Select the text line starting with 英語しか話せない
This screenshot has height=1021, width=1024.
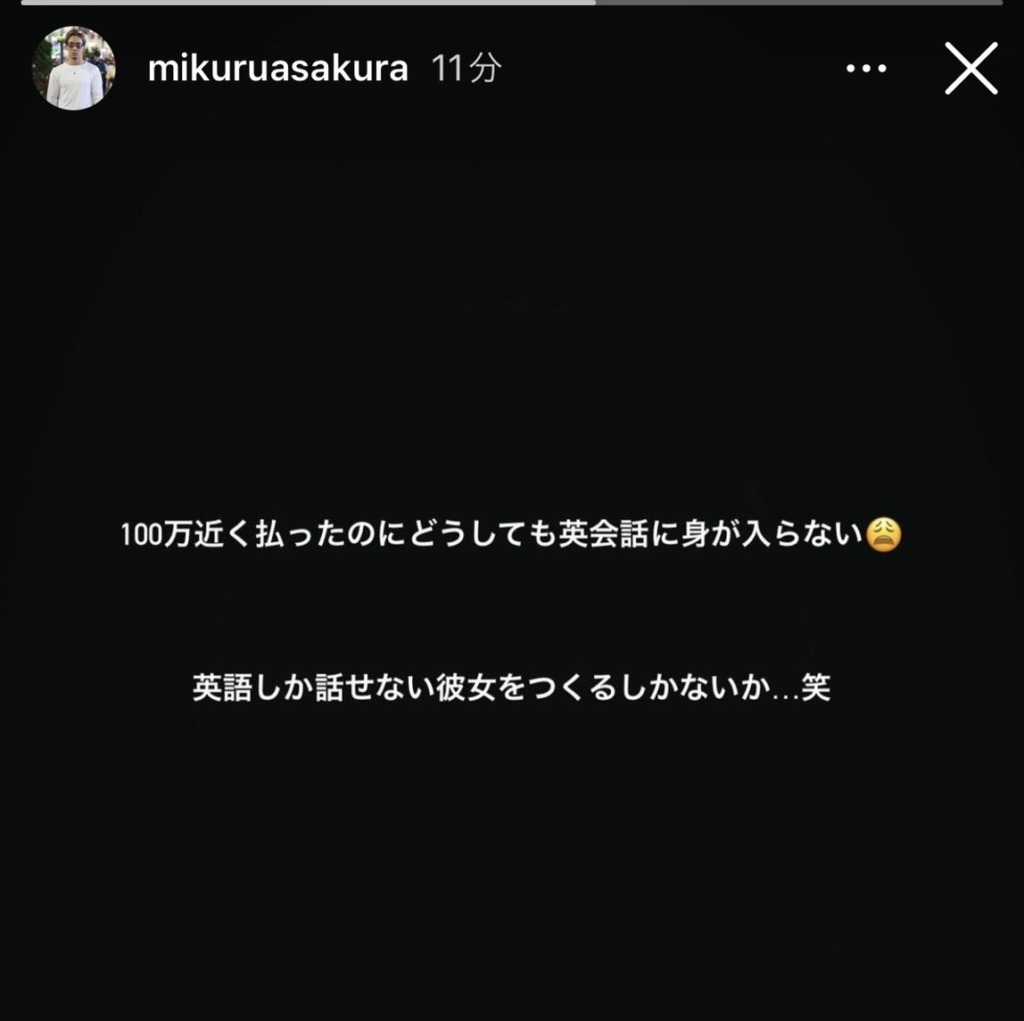511,687
